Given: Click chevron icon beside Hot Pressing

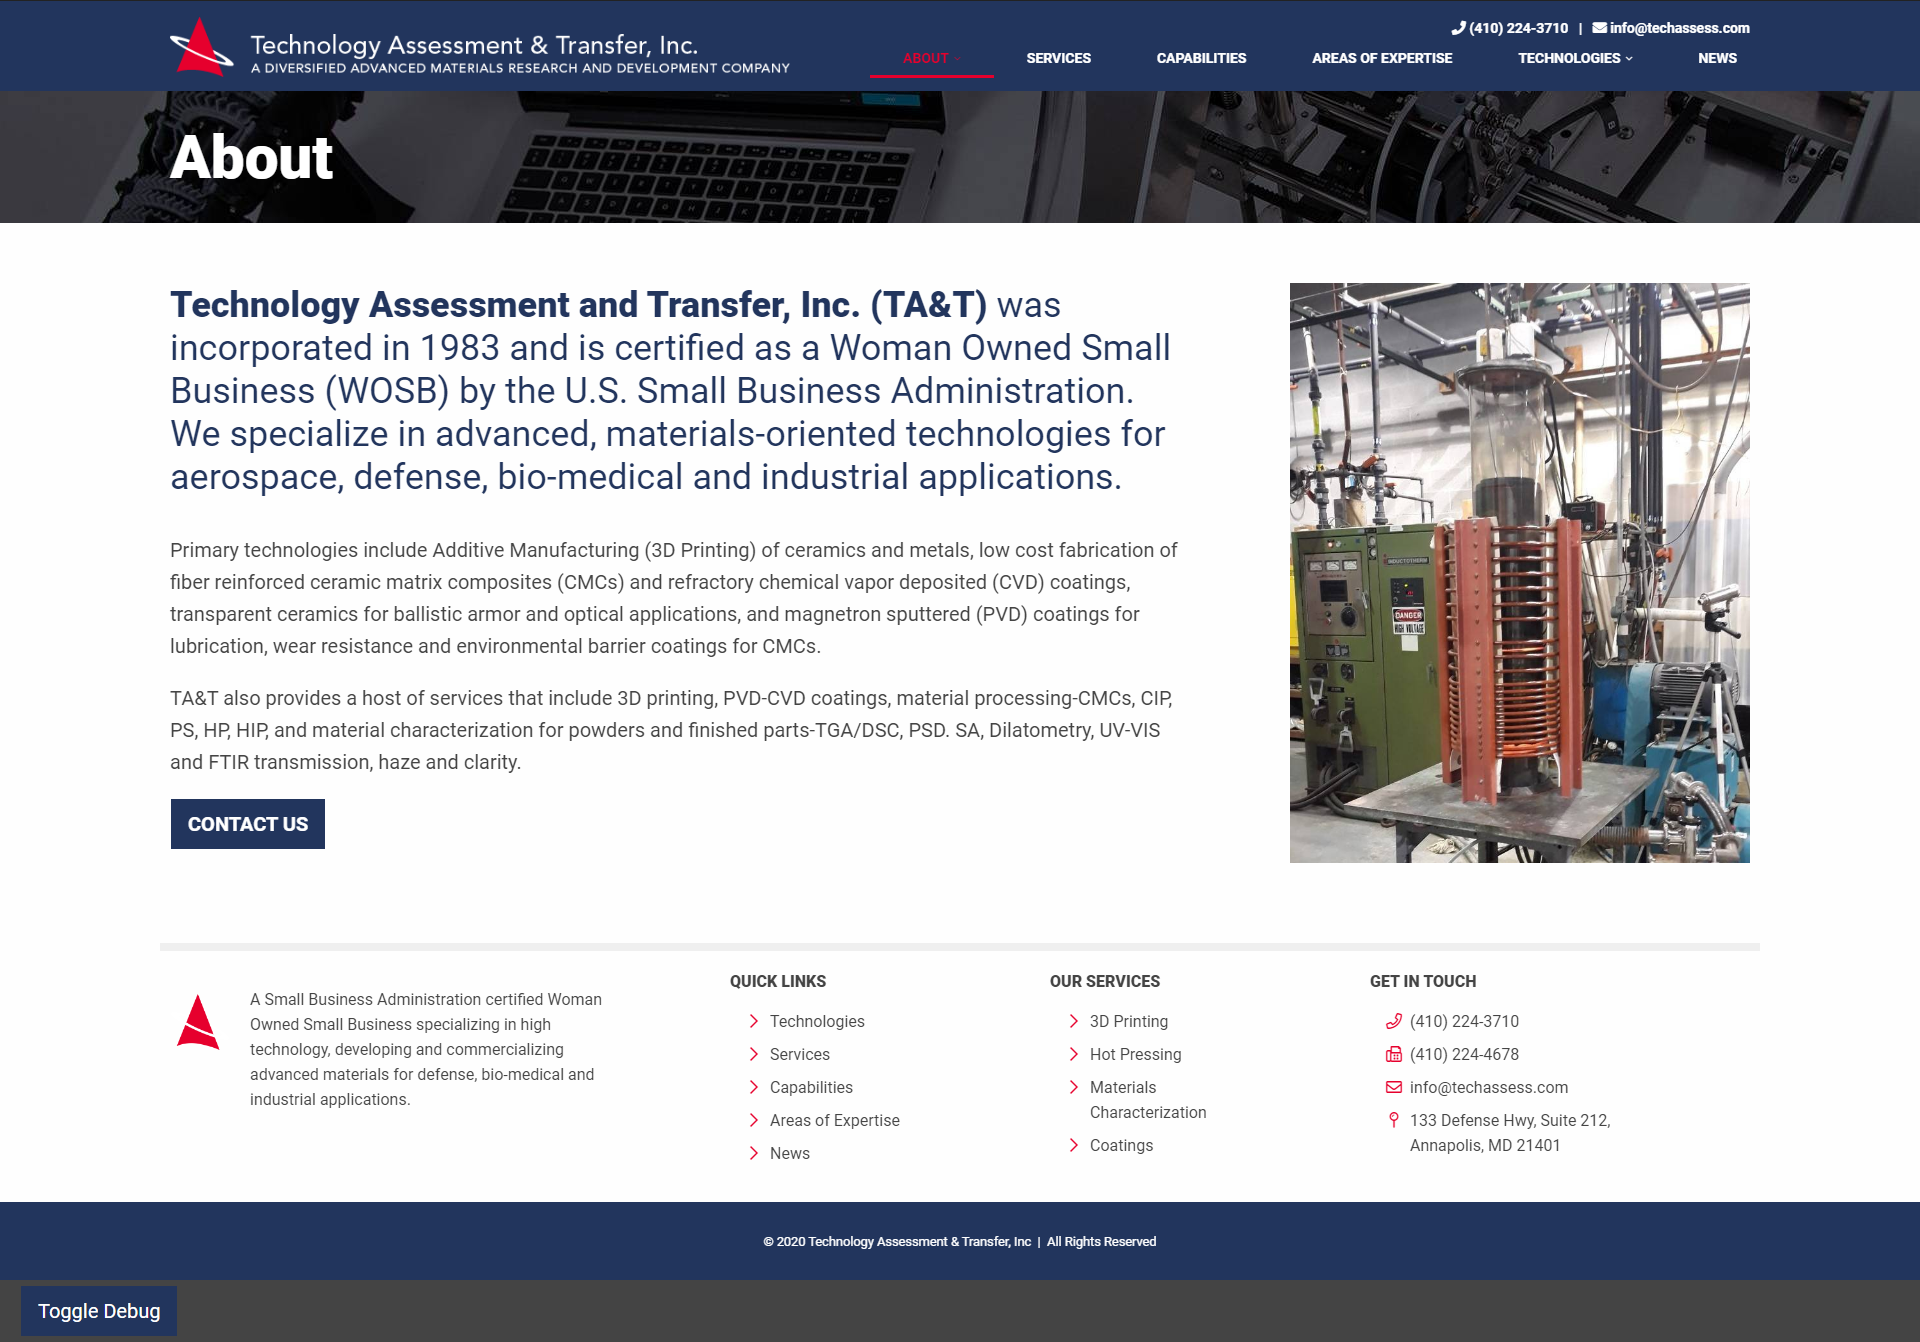Looking at the screenshot, I should click(1074, 1054).
